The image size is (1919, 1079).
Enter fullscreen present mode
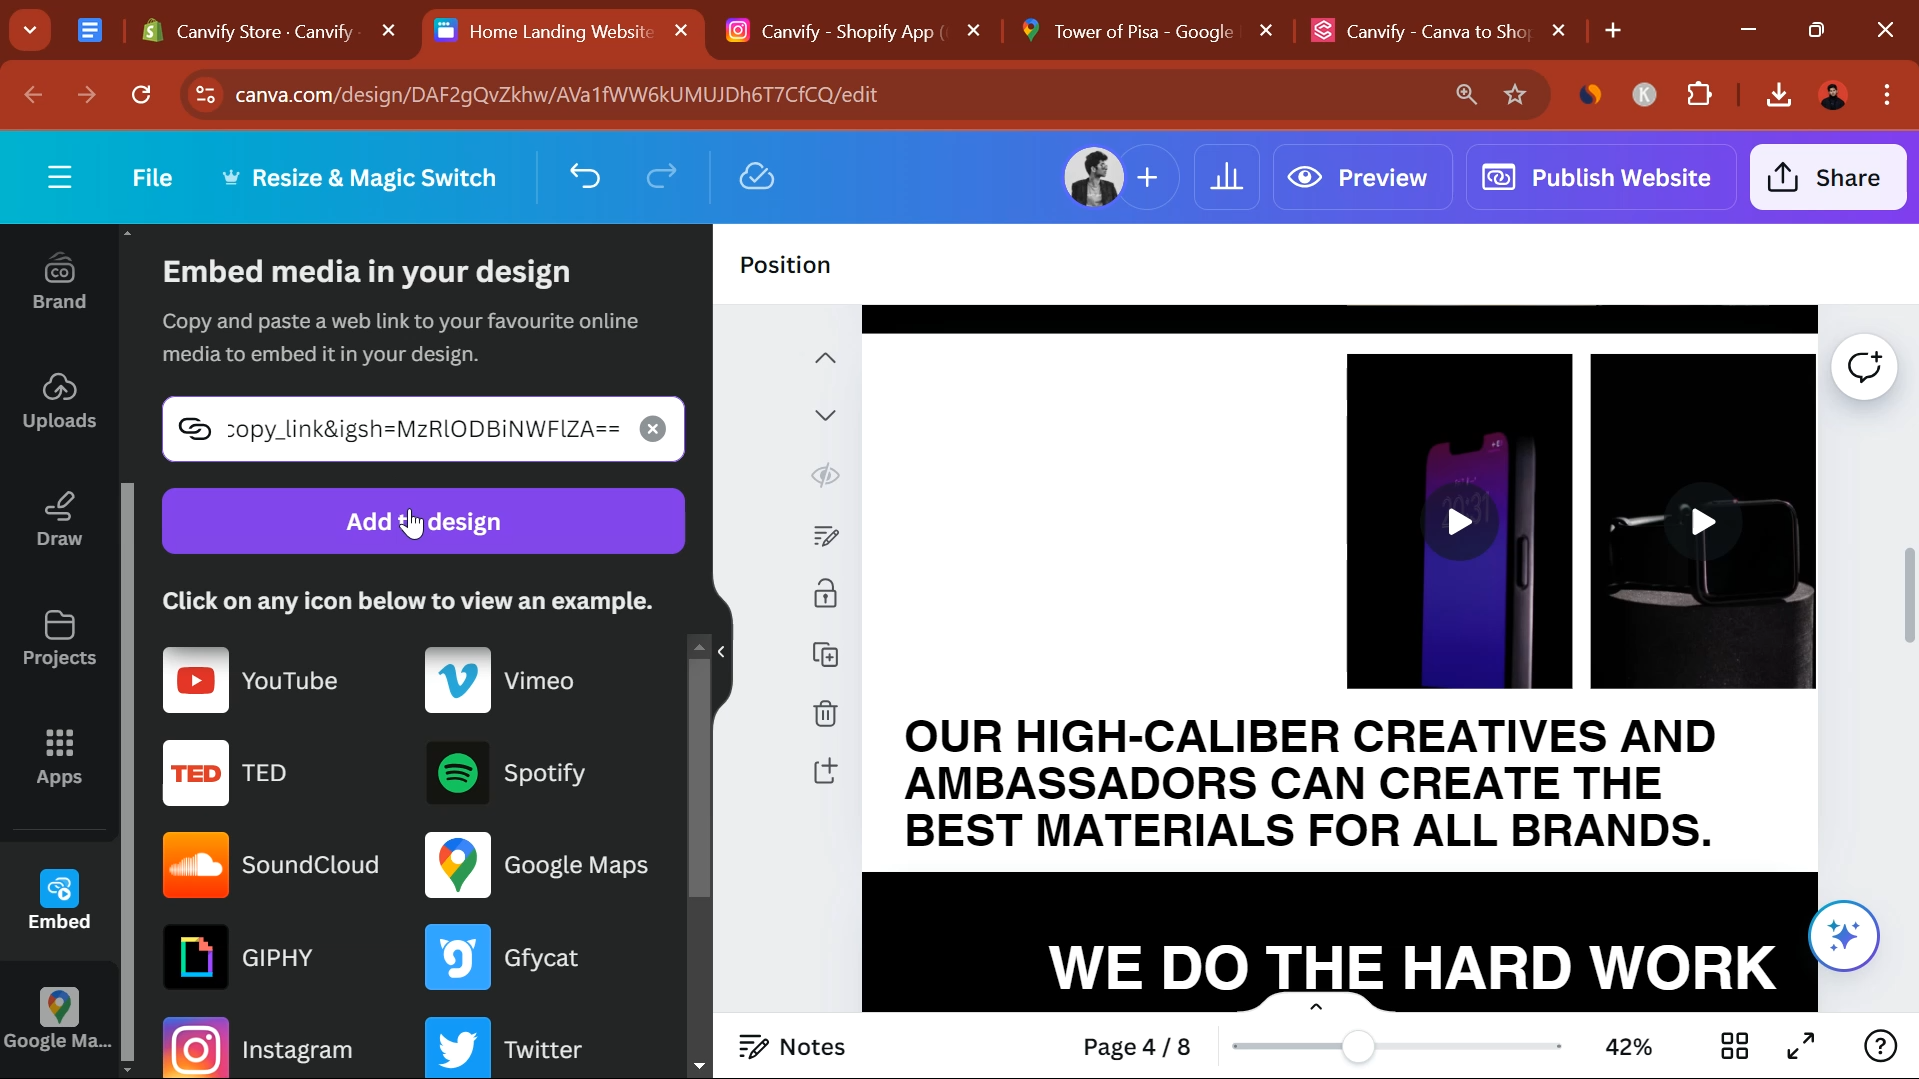(x=1800, y=1047)
